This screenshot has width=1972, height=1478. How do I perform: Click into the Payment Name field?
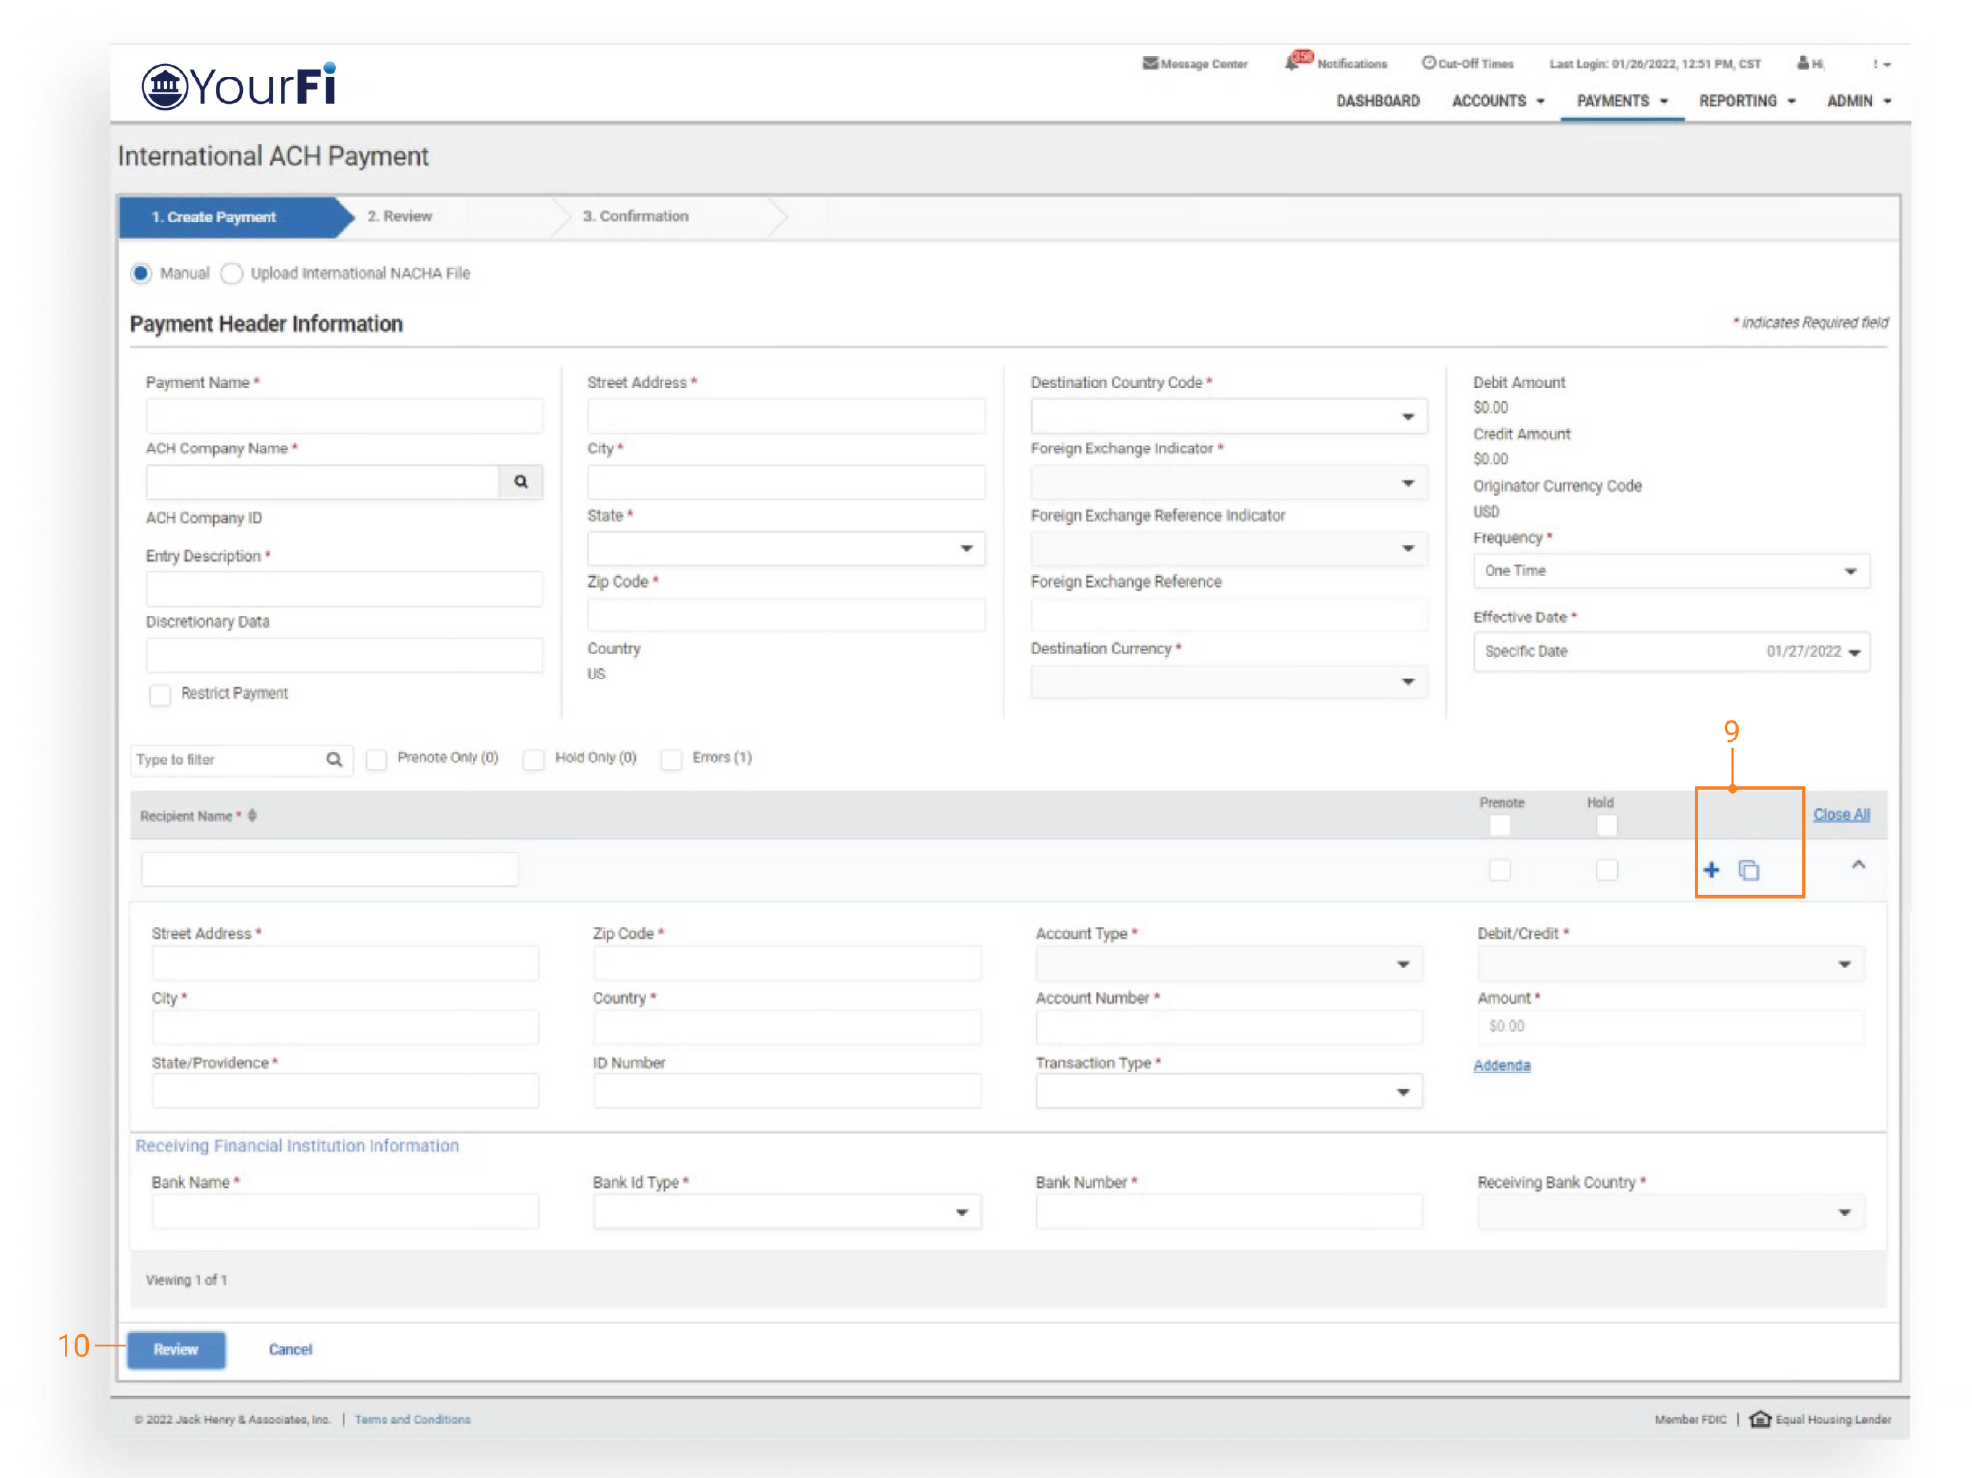344,416
